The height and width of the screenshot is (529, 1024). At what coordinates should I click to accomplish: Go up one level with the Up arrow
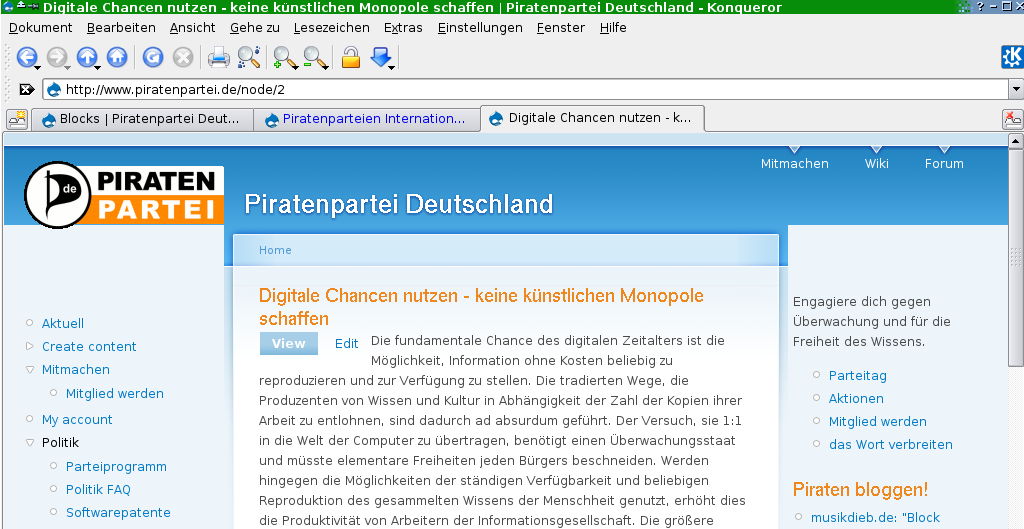pyautogui.click(x=87, y=58)
